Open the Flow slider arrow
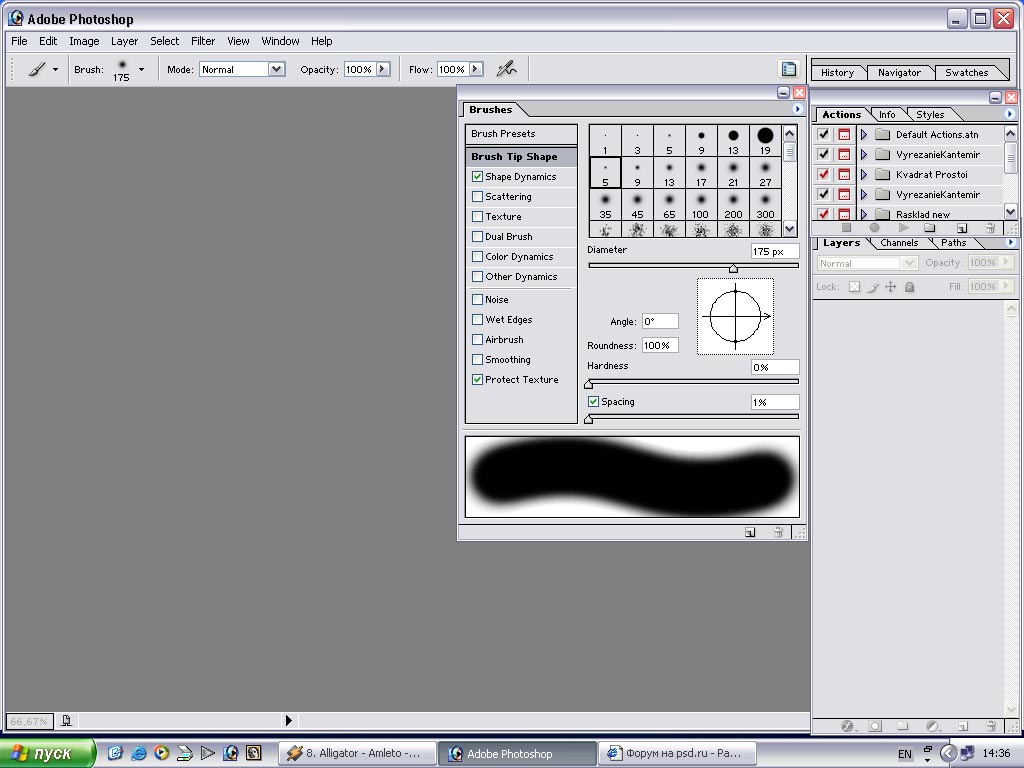The width and height of the screenshot is (1024, 768). tap(475, 69)
